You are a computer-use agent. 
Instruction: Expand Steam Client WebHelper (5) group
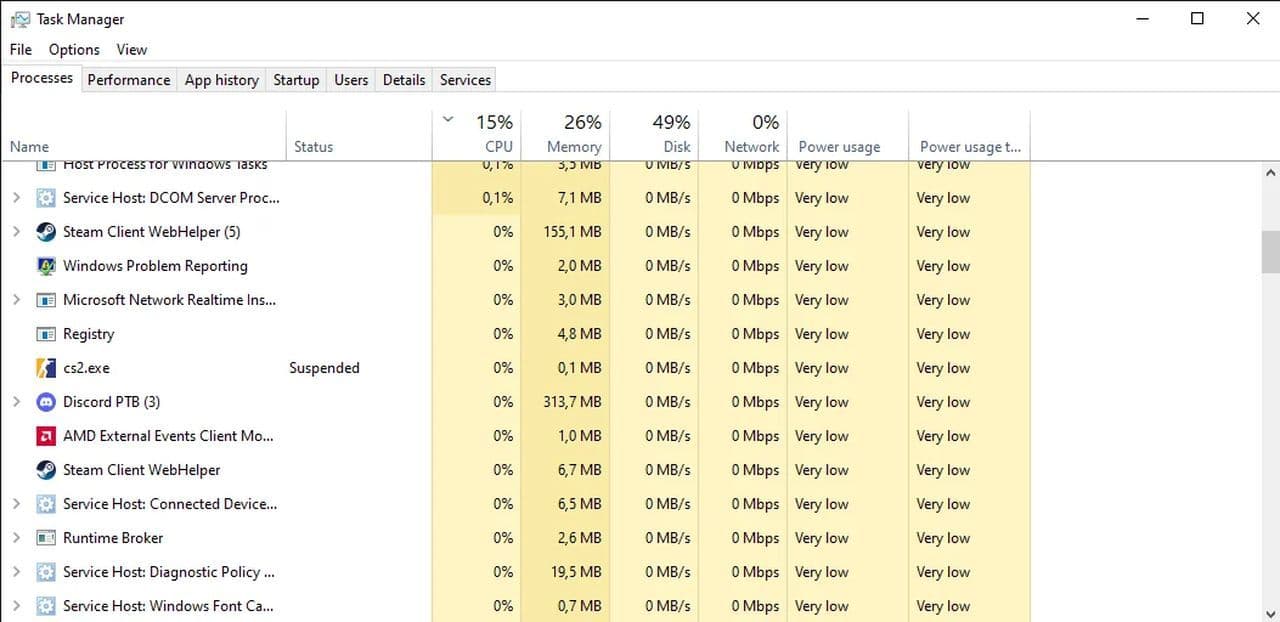pos(16,232)
